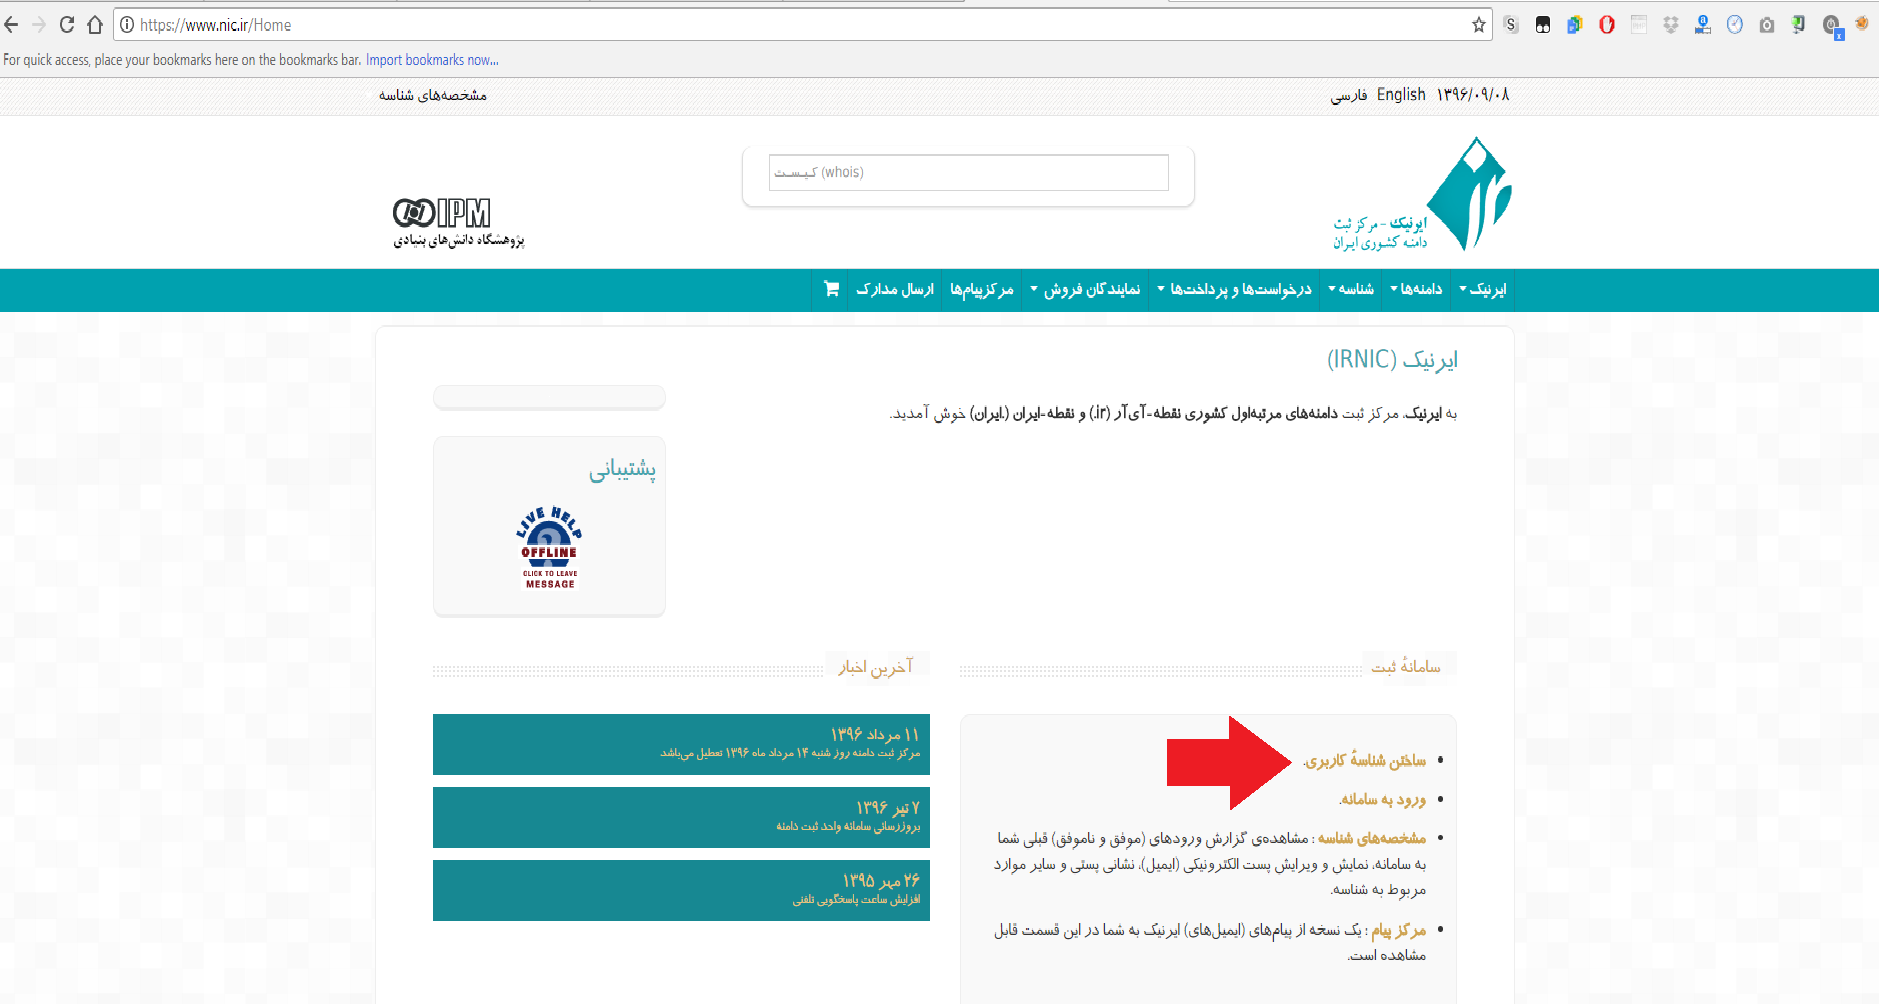Image resolution: width=1879 pixels, height=1004 pixels.
Task: Click the ورود به سامانه link
Action: coord(1383,799)
